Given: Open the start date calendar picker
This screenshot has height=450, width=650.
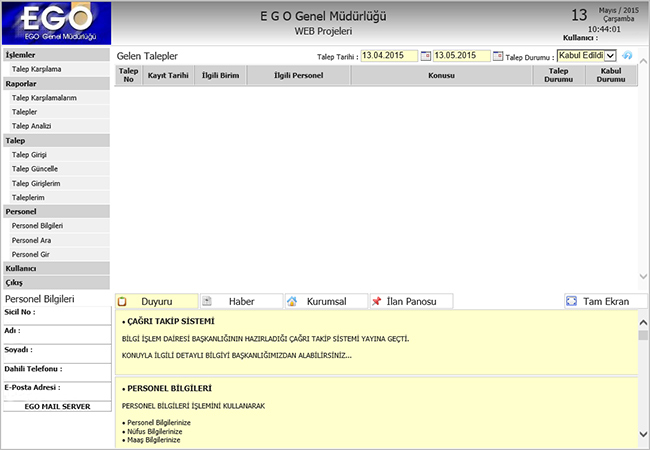Looking at the screenshot, I should [427, 57].
